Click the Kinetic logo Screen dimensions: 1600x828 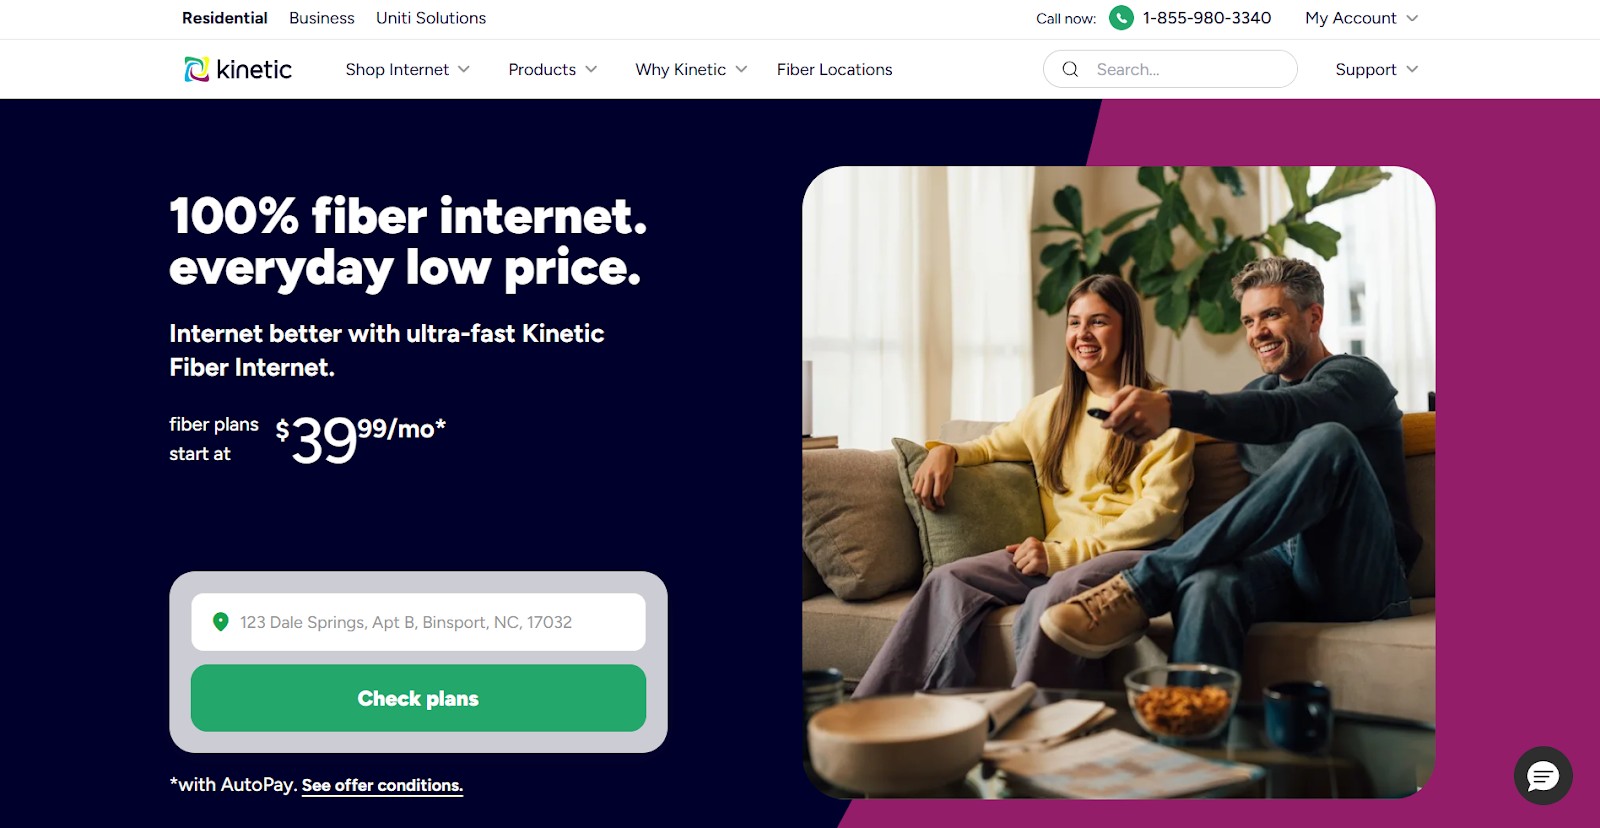[238, 69]
